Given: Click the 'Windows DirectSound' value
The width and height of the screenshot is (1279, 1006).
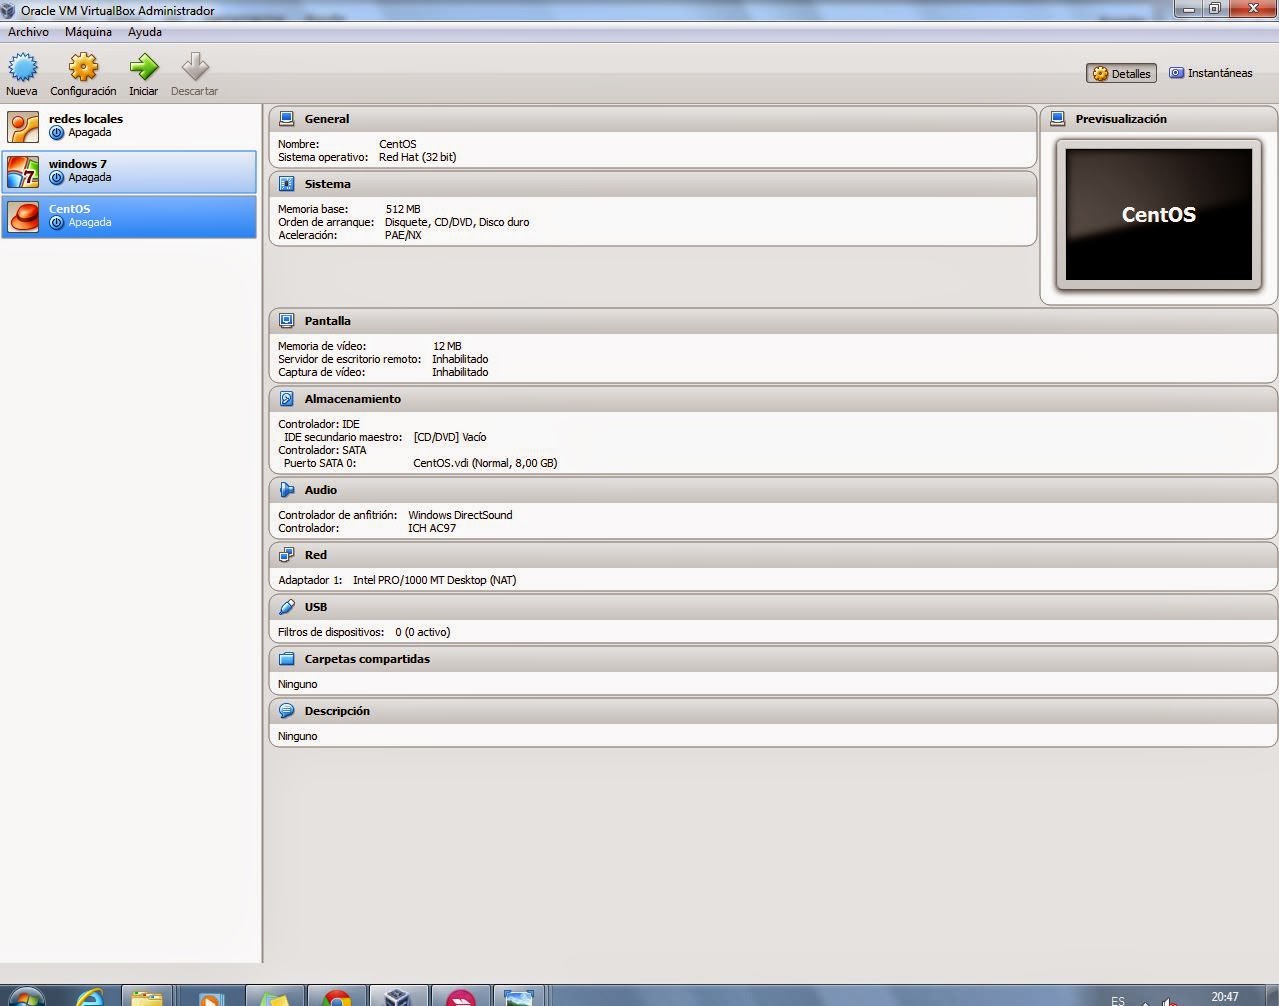Looking at the screenshot, I should coord(460,515).
